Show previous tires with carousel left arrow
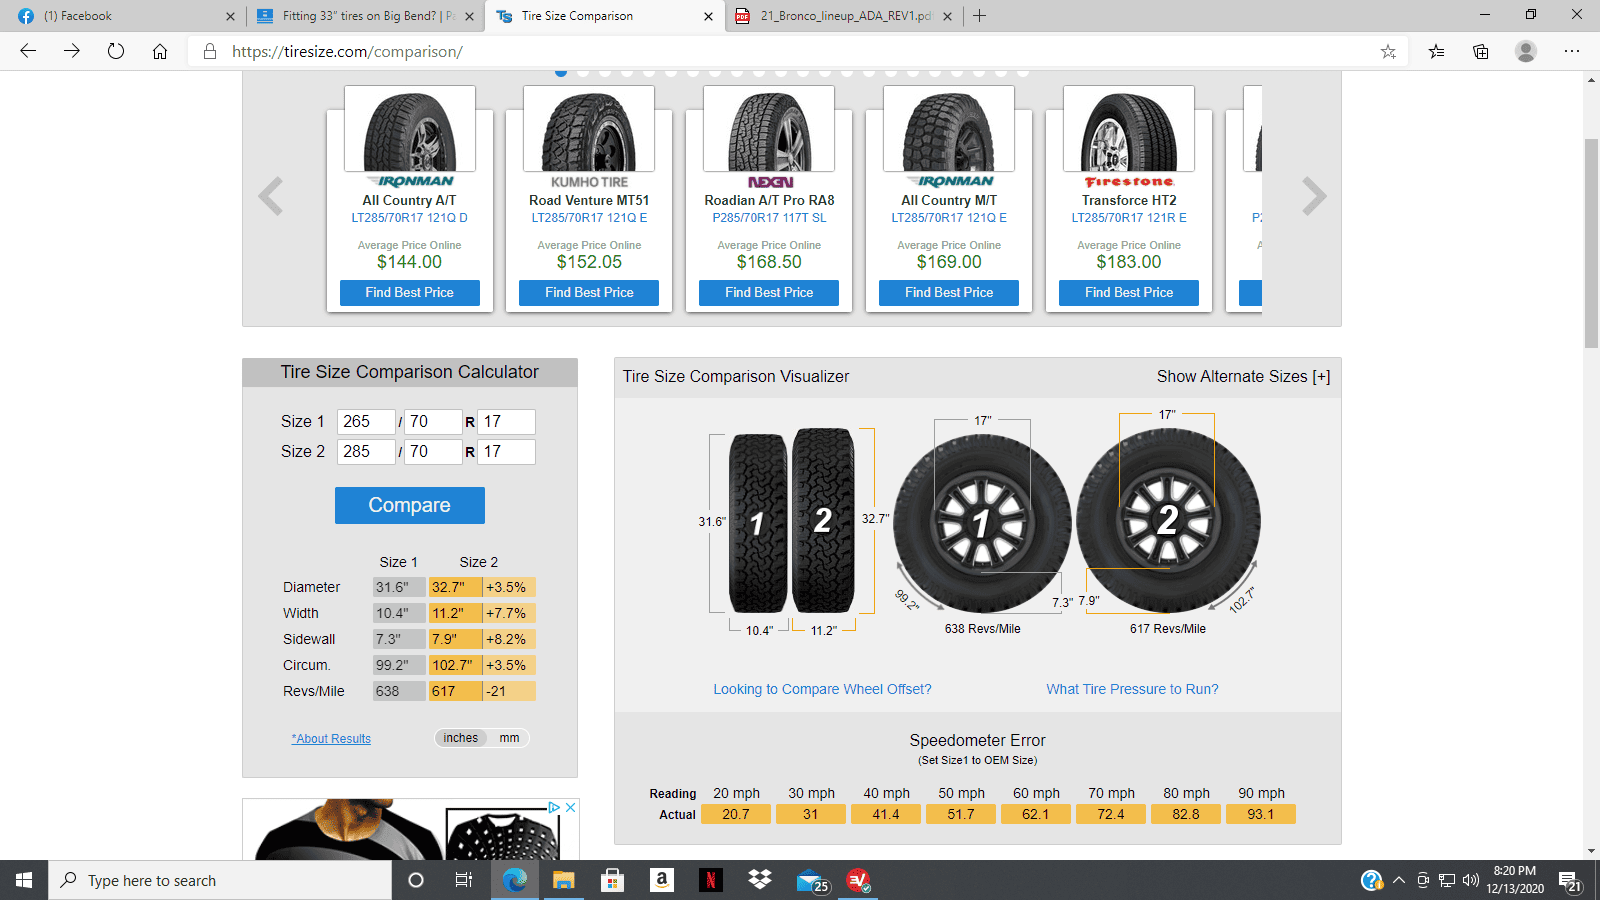This screenshot has height=900, width=1600. point(270,196)
